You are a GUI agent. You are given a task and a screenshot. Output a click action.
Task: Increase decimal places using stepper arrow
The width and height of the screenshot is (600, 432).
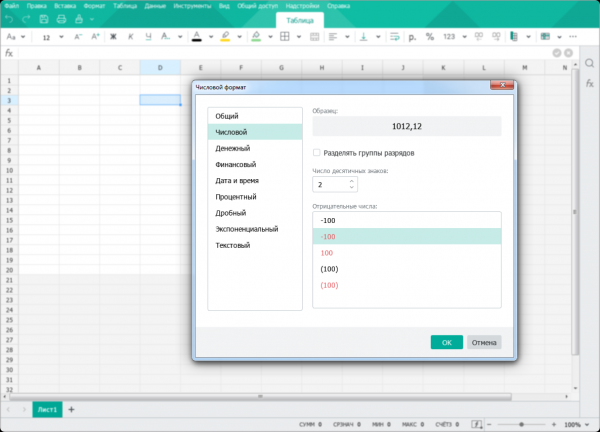[x=352, y=182]
